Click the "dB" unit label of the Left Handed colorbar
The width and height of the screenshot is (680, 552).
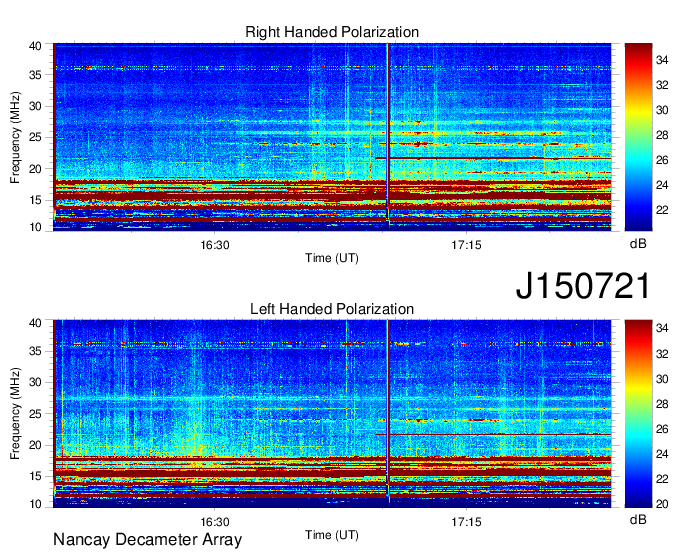coord(638,519)
